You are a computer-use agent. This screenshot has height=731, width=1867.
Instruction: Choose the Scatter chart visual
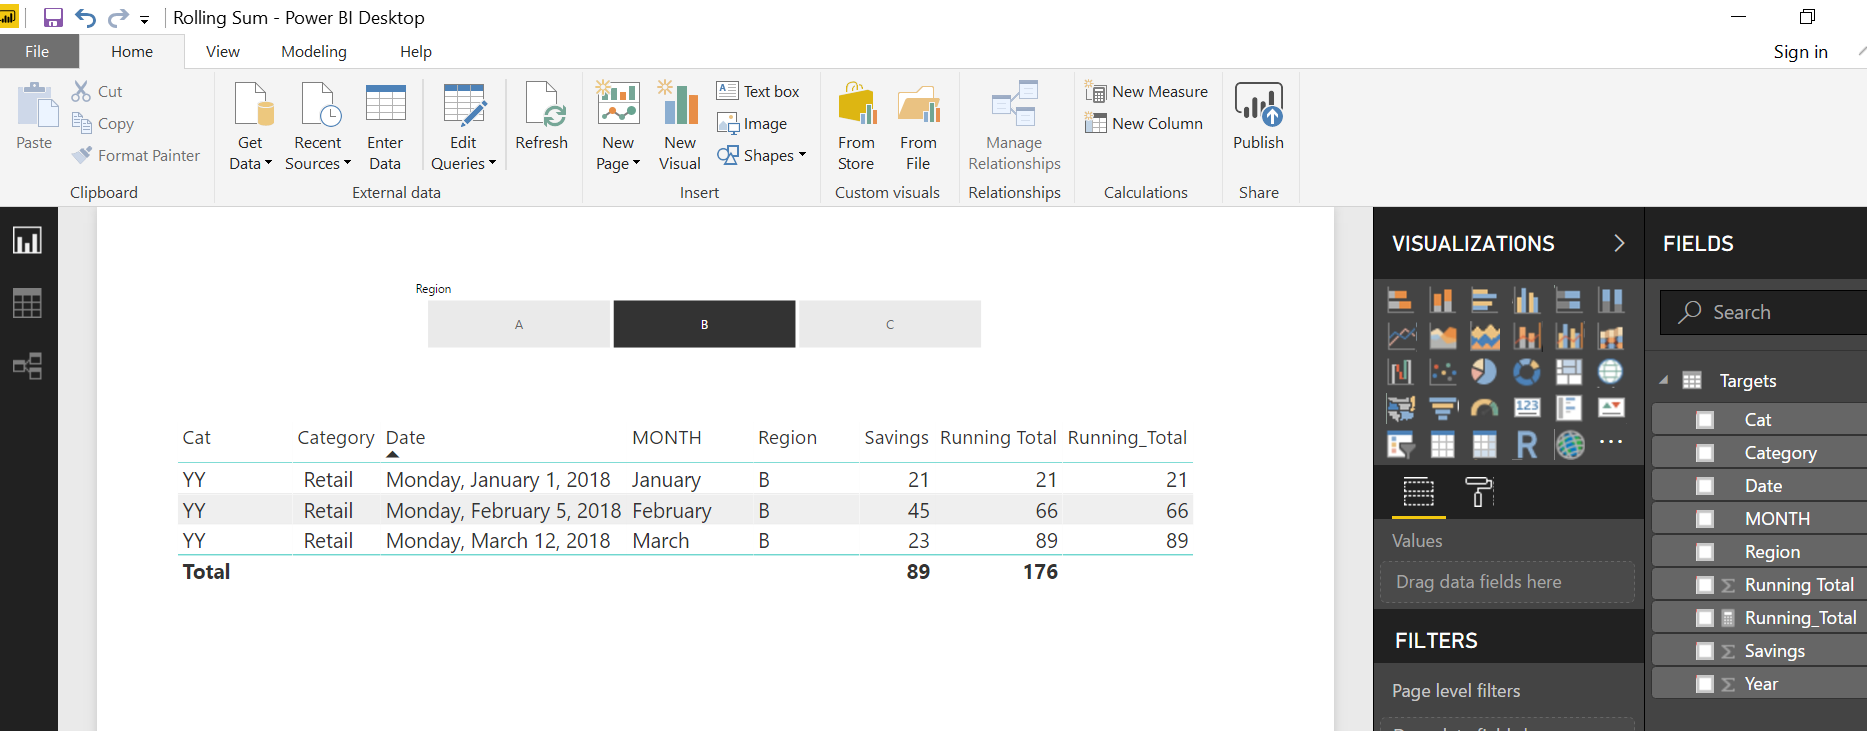coord(1442,372)
